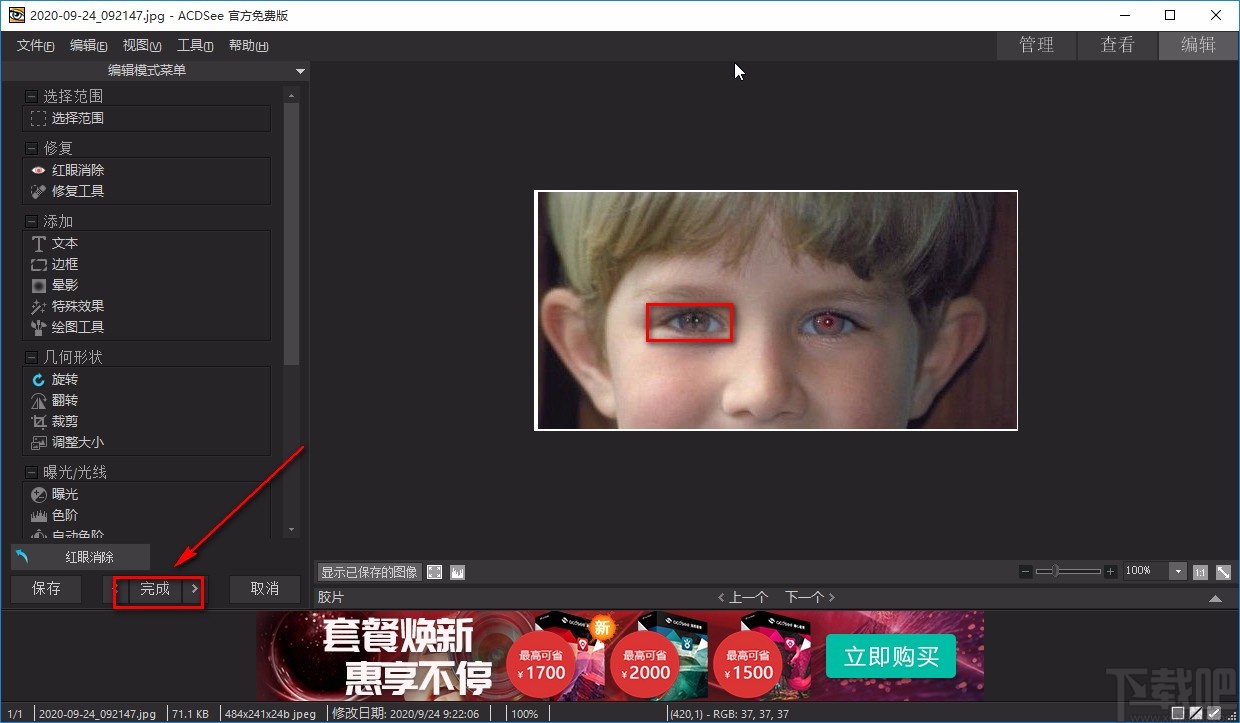This screenshot has height=723, width=1240.
Task: Show the histogram icon next to full screen
Action: (457, 572)
